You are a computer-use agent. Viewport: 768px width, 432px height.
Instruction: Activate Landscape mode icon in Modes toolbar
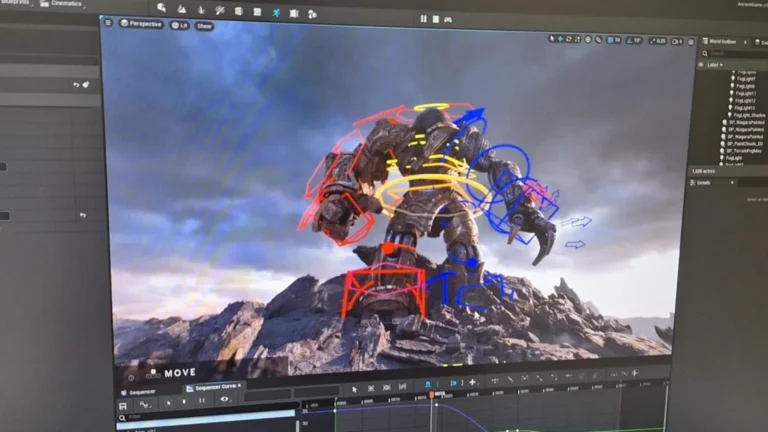[181, 8]
